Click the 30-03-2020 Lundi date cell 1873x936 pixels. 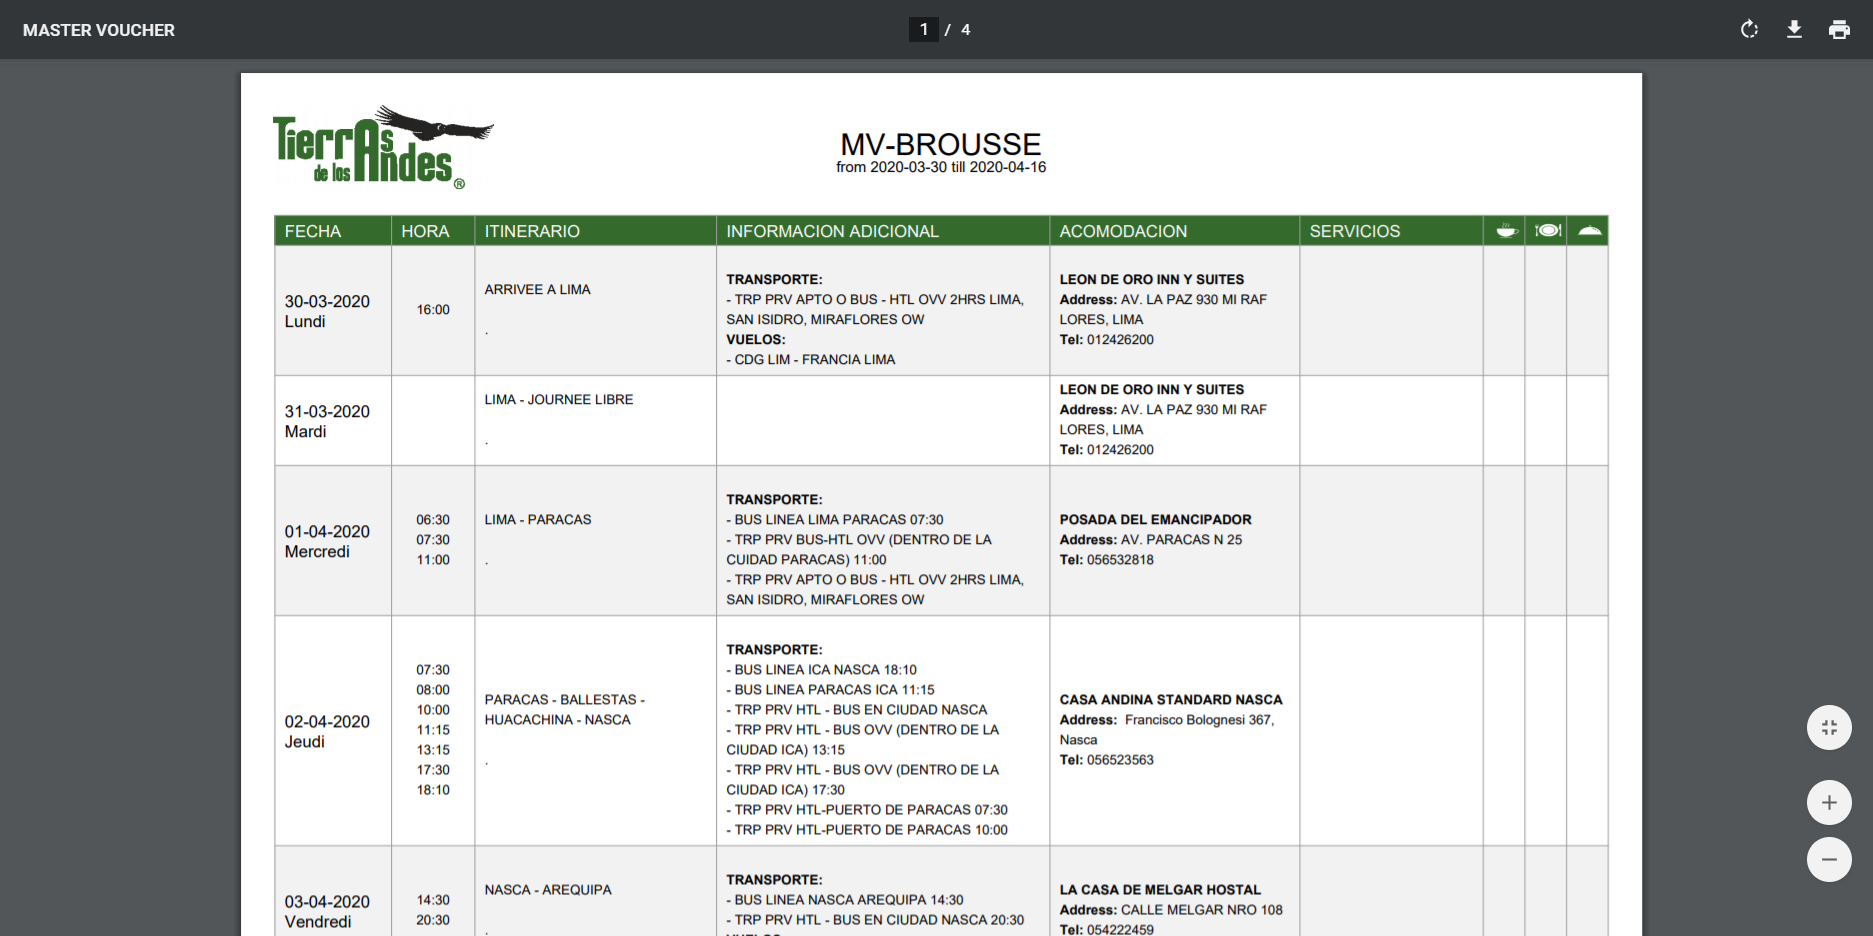point(327,311)
